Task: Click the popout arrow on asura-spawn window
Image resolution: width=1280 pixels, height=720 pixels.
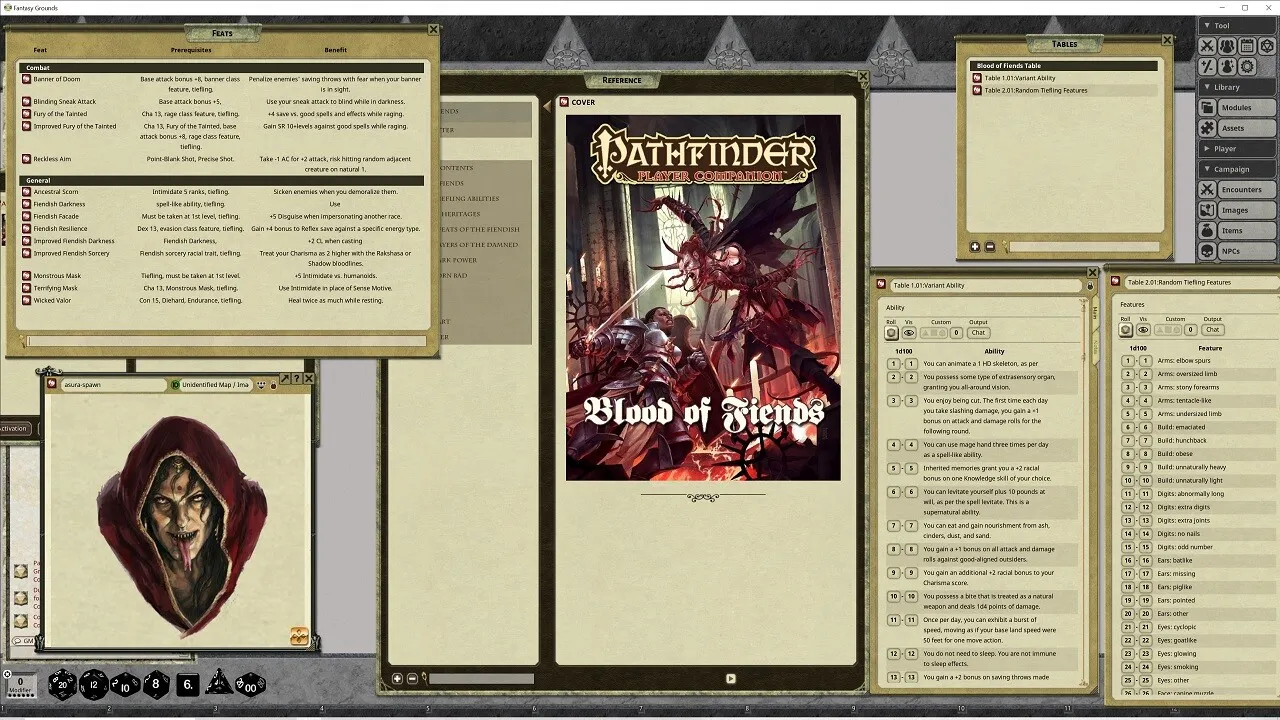Action: (285, 379)
